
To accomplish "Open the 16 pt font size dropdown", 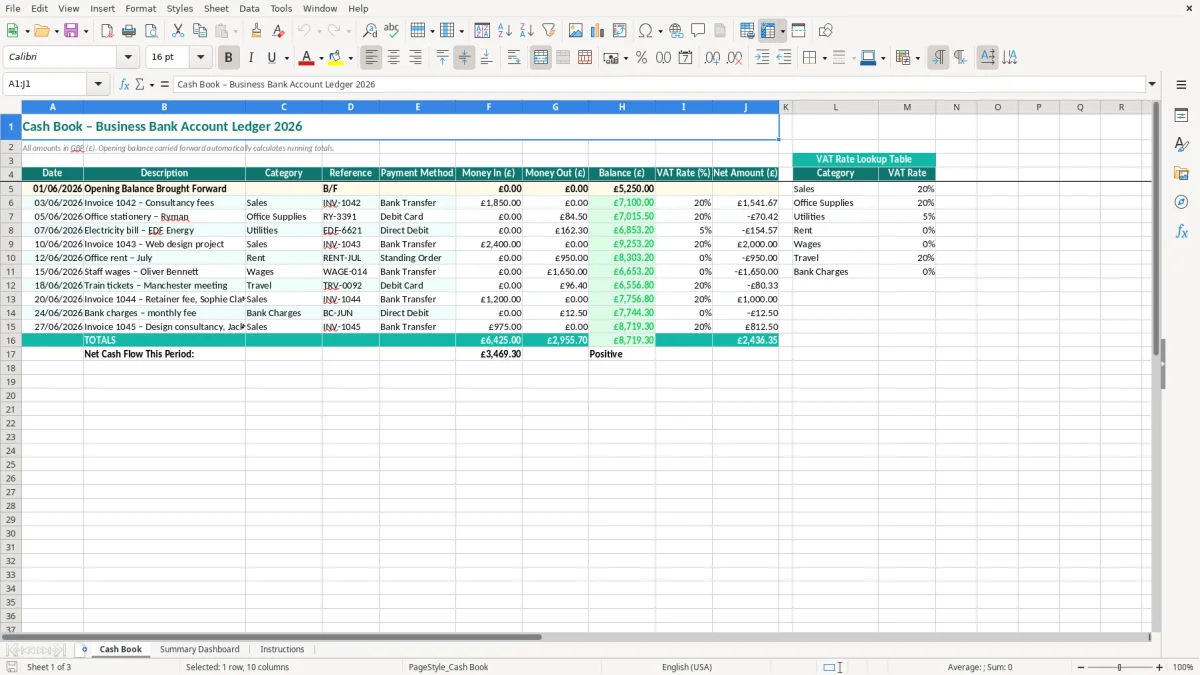I will coord(200,58).
